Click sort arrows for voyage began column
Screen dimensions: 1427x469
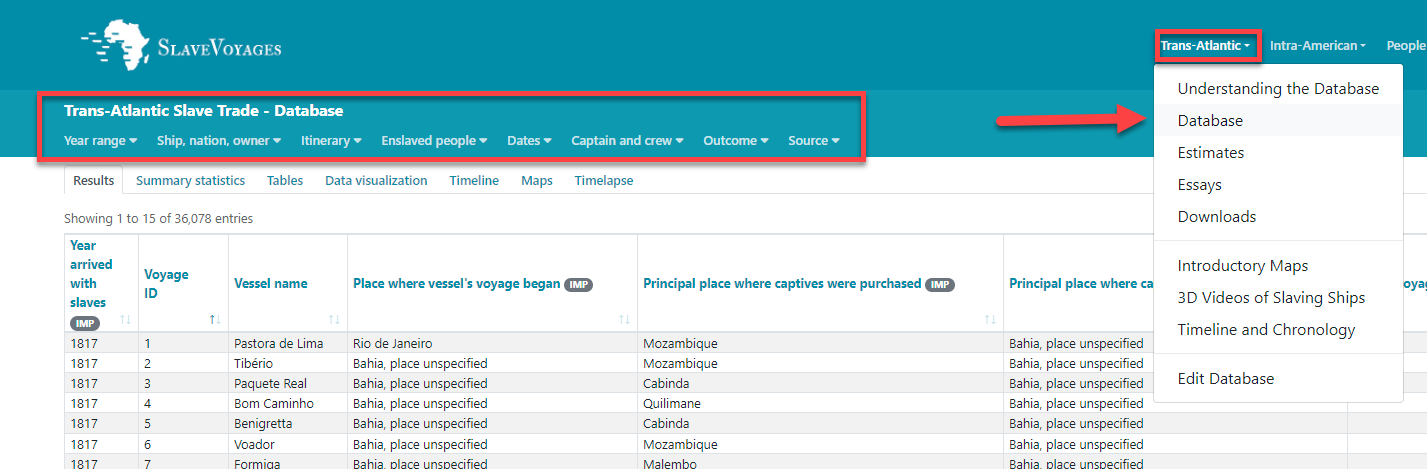tap(624, 320)
